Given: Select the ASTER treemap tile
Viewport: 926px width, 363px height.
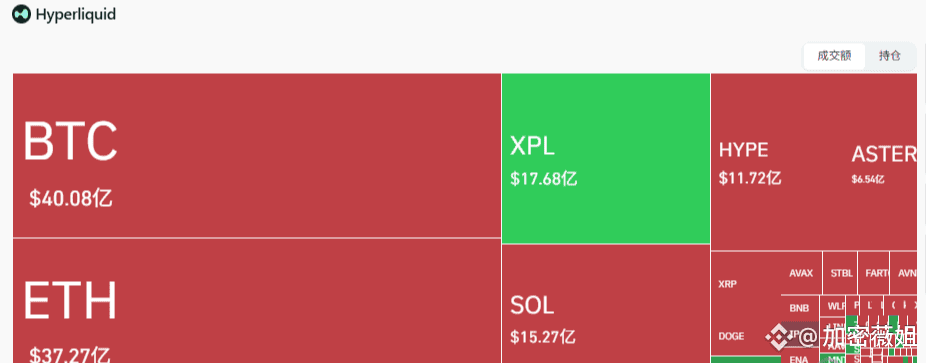Looking at the screenshot, I should [886, 162].
